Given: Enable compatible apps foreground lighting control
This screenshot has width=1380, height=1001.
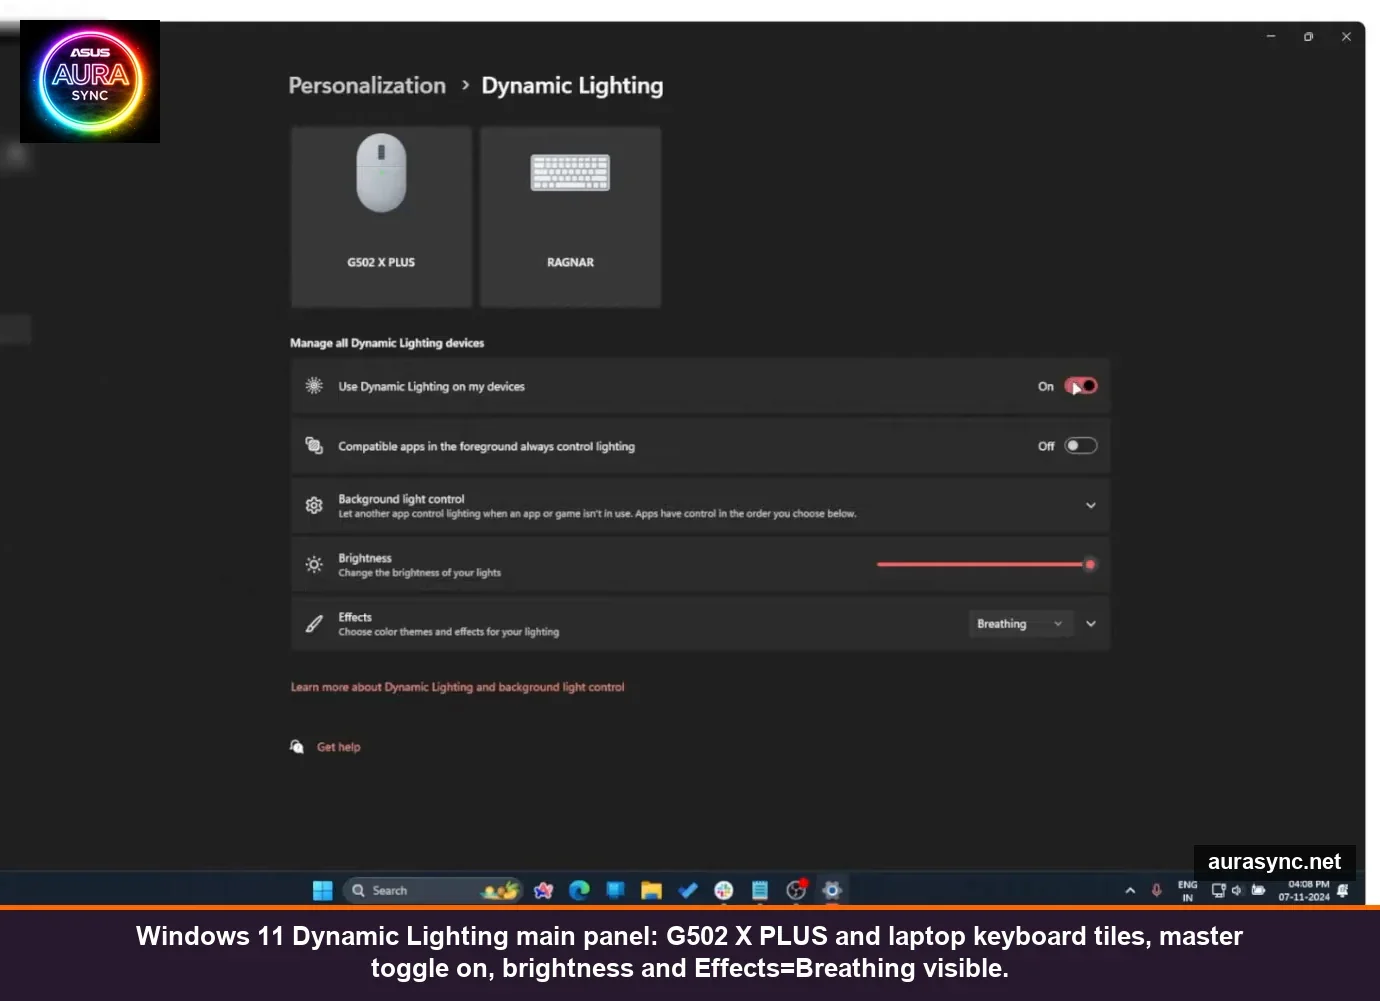Looking at the screenshot, I should (1081, 446).
